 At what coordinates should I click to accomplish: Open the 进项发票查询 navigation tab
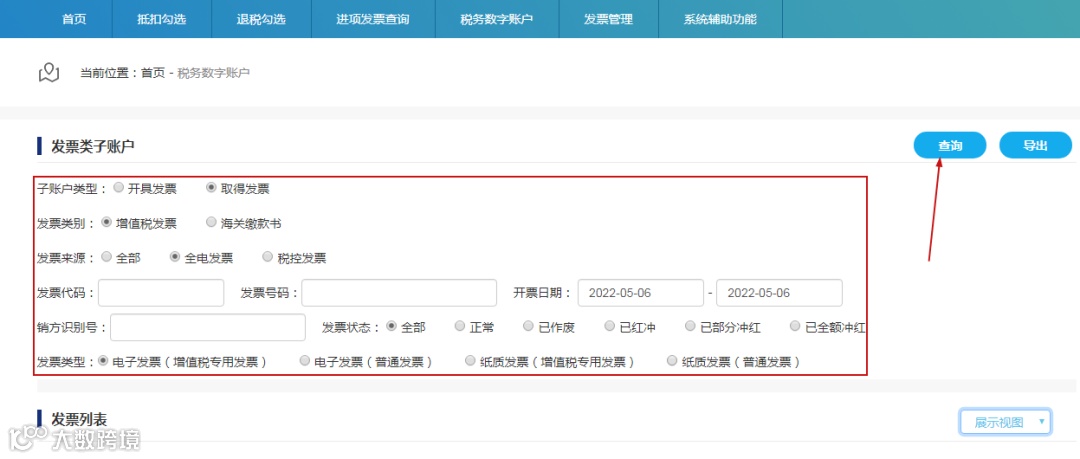point(373,19)
